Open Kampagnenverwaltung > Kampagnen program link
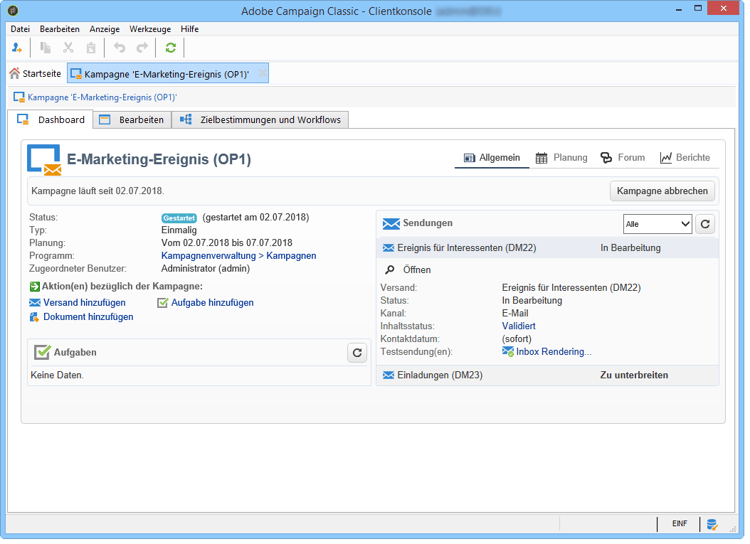 pyautogui.click(x=239, y=256)
